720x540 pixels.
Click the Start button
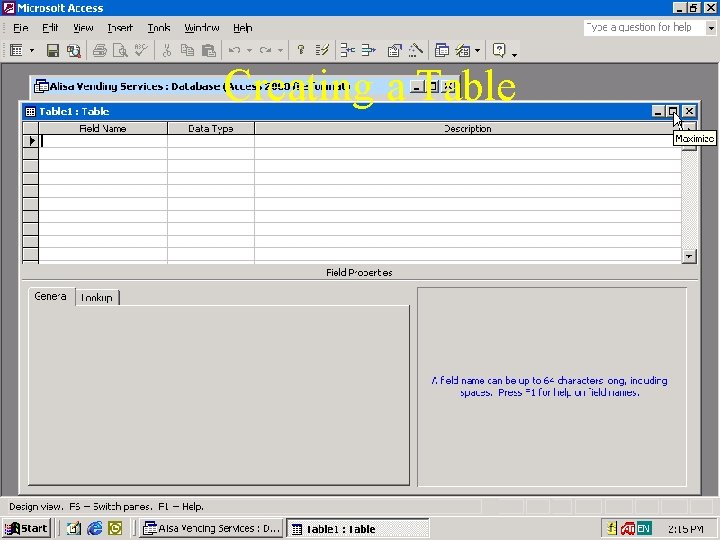[x=26, y=529]
